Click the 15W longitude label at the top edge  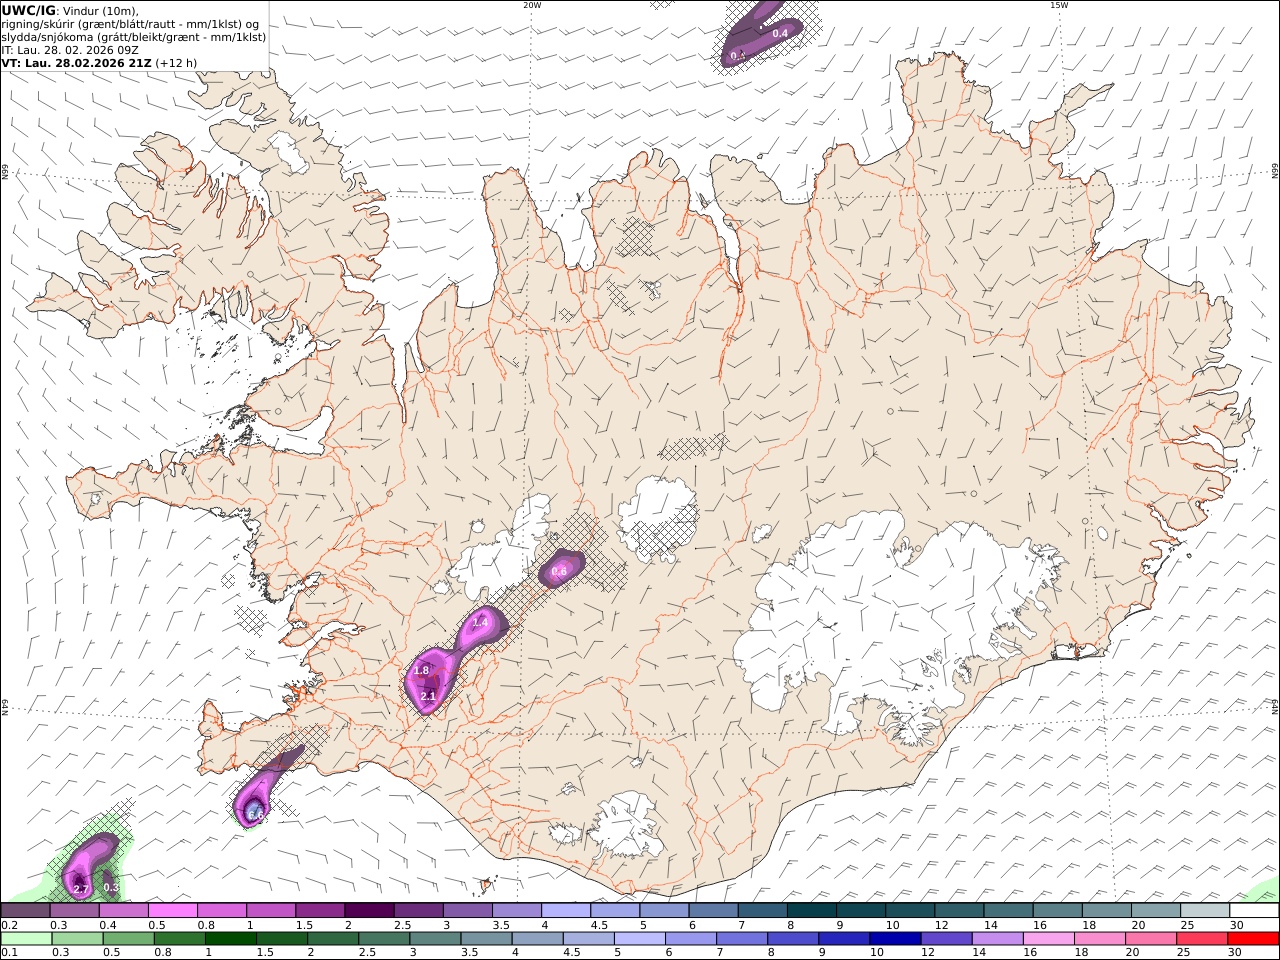pyautogui.click(x=1059, y=5)
